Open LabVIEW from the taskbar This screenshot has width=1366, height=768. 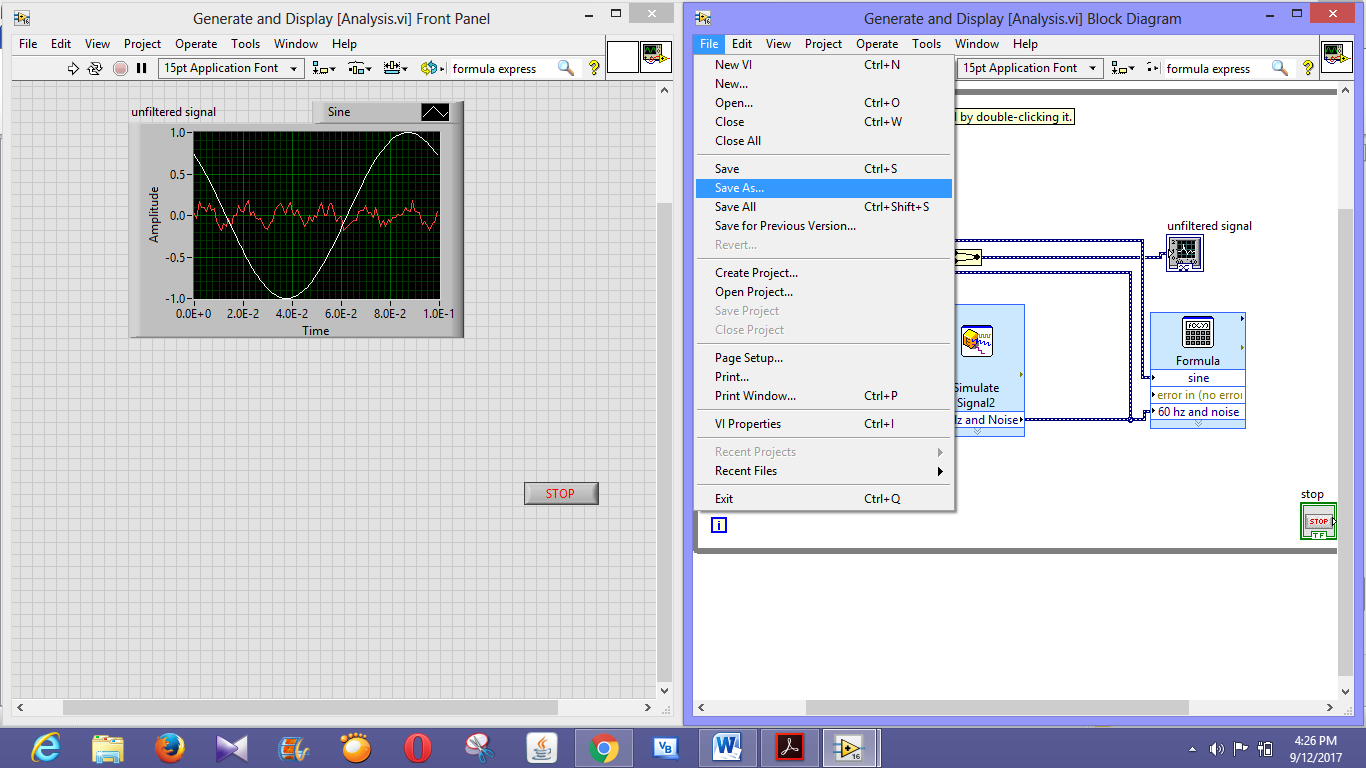click(x=851, y=747)
